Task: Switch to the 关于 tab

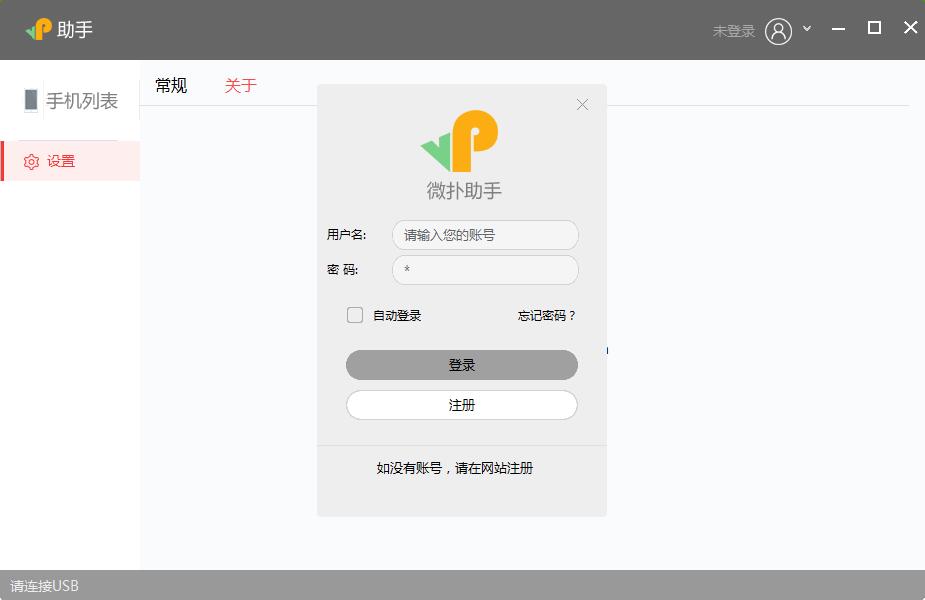Action: point(240,86)
